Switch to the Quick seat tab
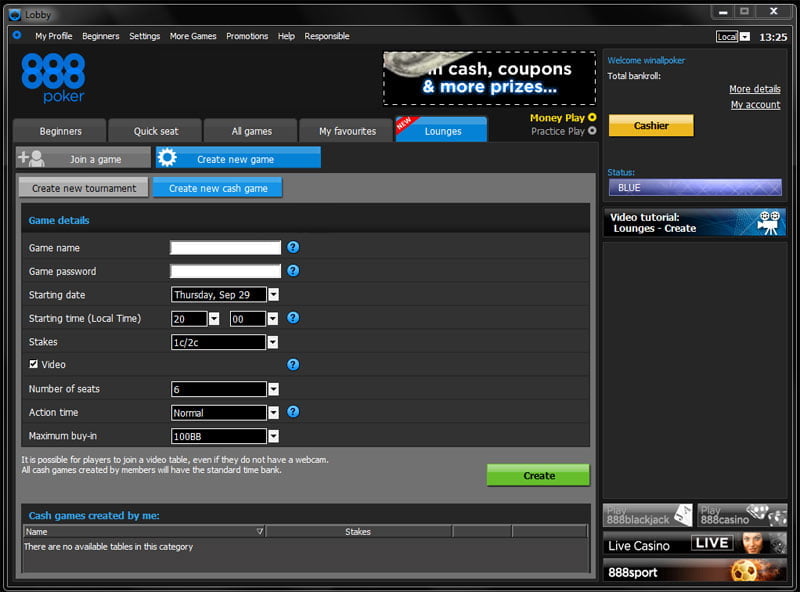Image resolution: width=800 pixels, height=592 pixels. click(x=156, y=131)
